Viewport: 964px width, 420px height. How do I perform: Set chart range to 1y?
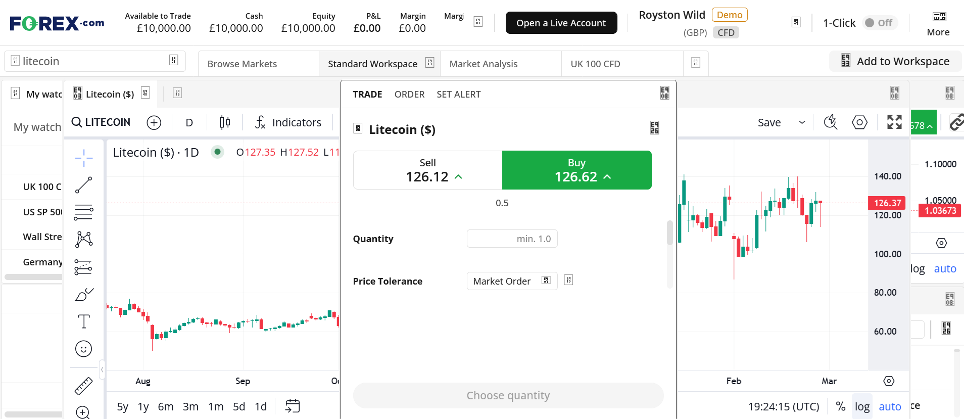[143, 406]
